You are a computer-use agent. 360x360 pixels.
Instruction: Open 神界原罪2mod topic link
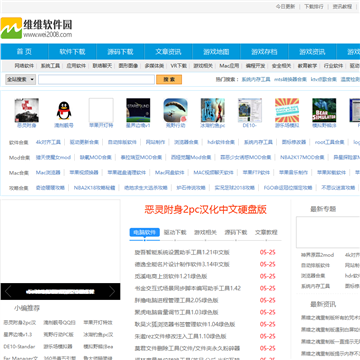(x=317, y=255)
